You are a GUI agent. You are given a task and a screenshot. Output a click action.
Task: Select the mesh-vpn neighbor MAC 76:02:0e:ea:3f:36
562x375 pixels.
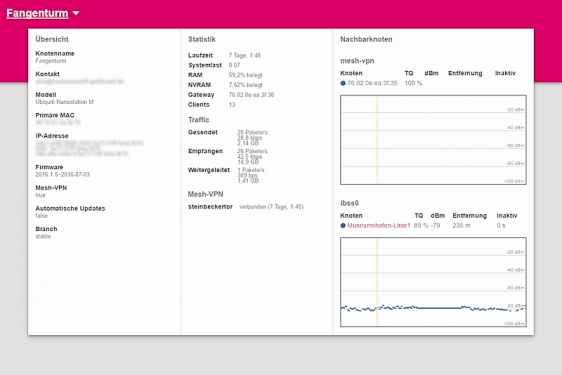[x=372, y=83]
